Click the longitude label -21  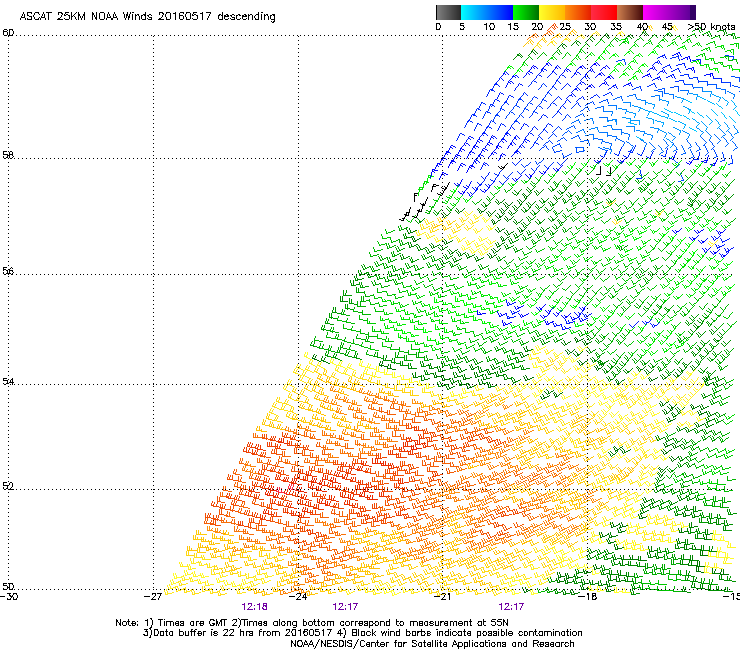[x=442, y=597]
